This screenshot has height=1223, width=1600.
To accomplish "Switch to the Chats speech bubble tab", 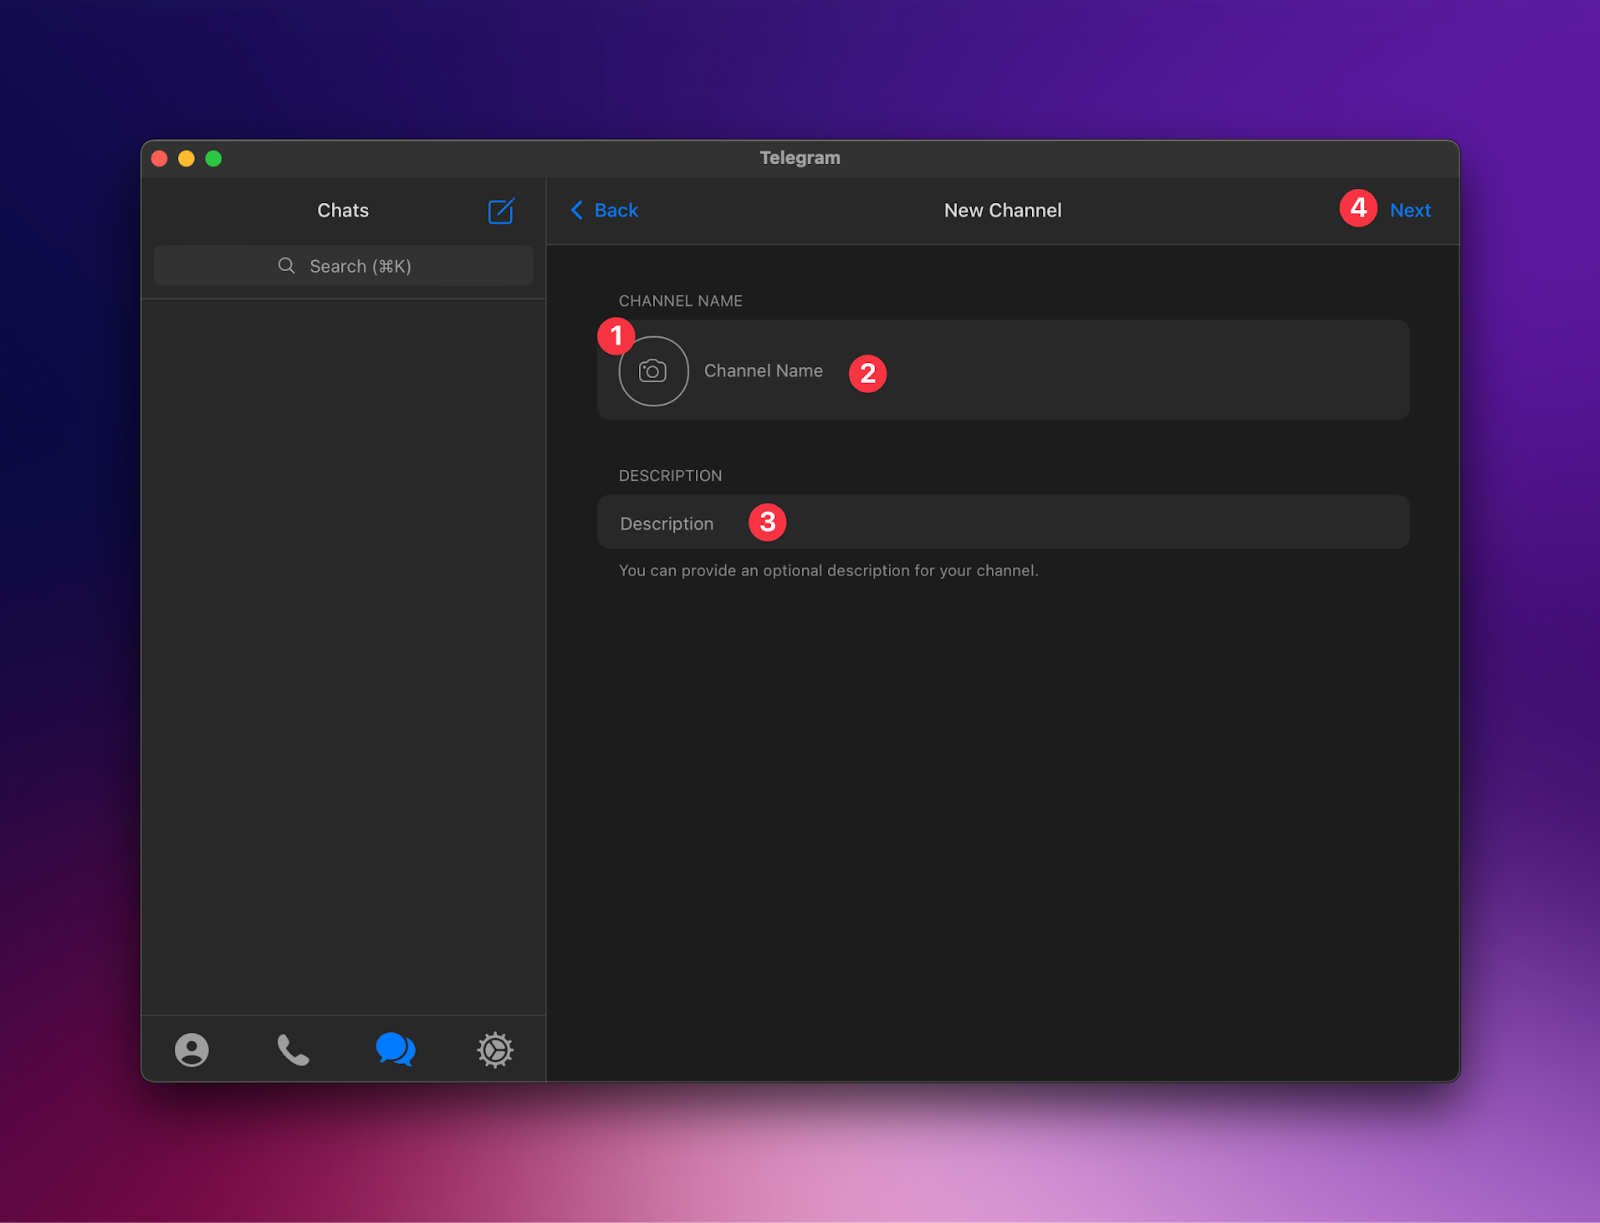I will tap(395, 1049).
